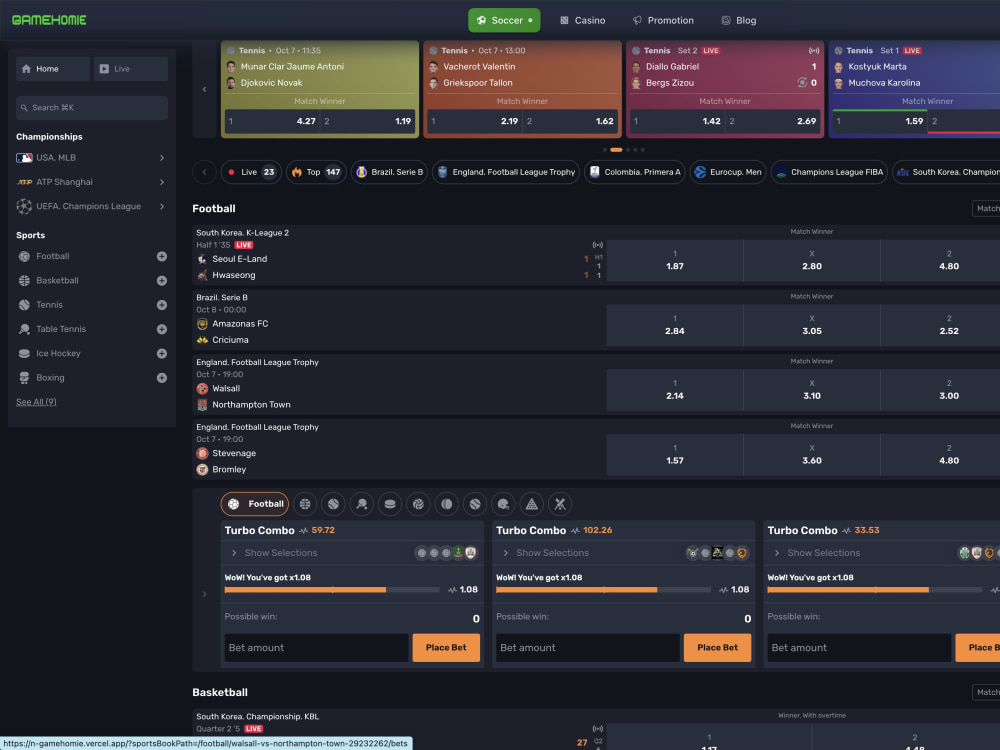Viewport: 1000px width, 750px height.
Task: Open live stream icon on Diallo Gabriel card
Action: point(814,50)
